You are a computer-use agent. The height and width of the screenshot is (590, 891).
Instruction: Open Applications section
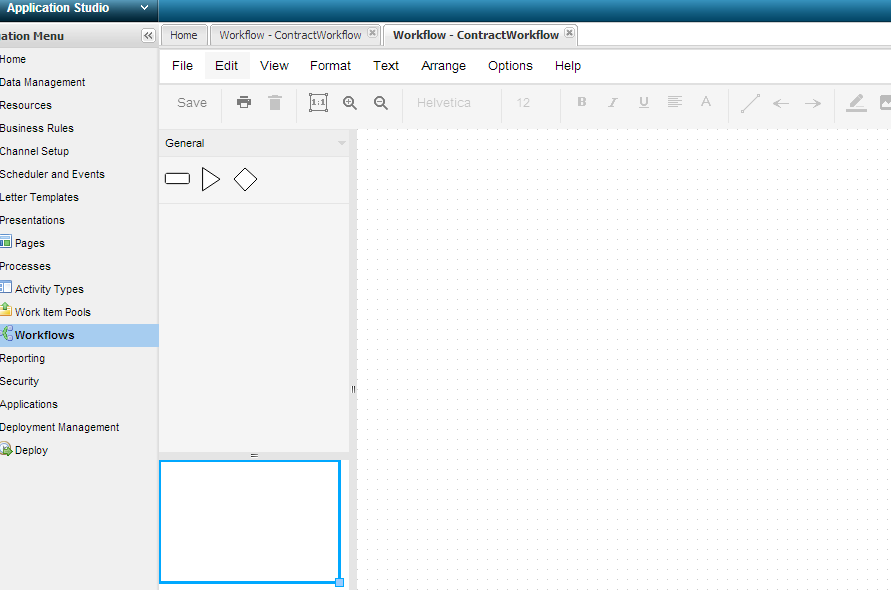pos(29,404)
